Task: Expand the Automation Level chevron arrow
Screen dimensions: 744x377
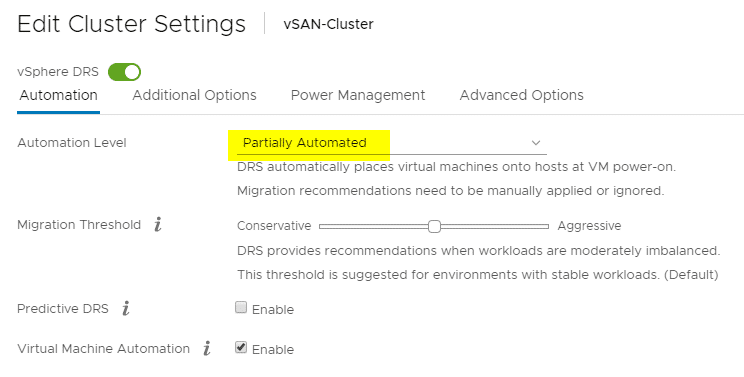Action: point(536,143)
